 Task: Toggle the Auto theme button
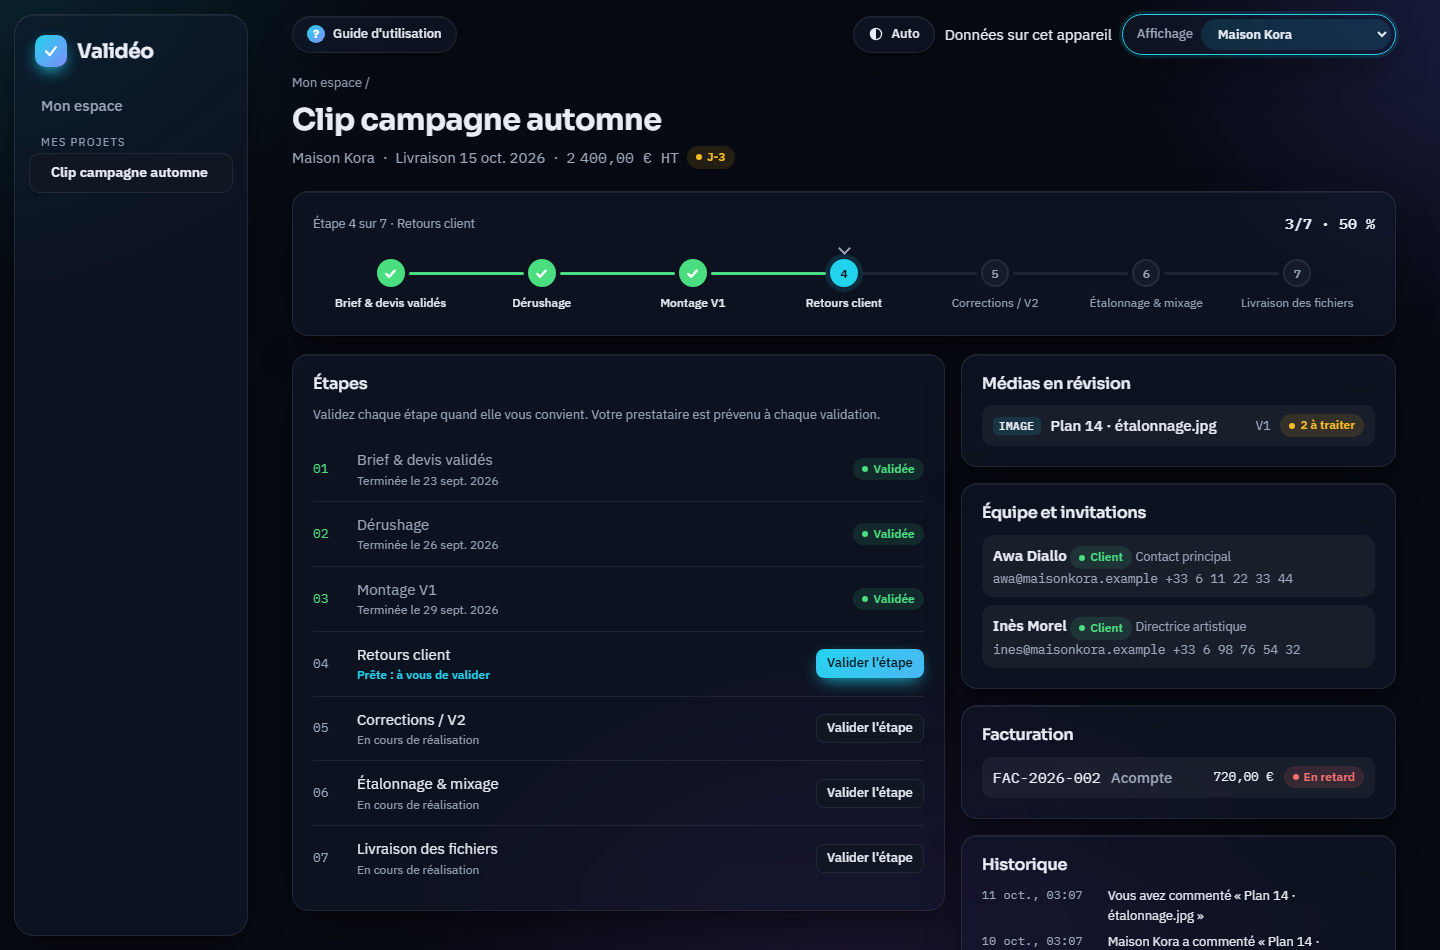(894, 34)
